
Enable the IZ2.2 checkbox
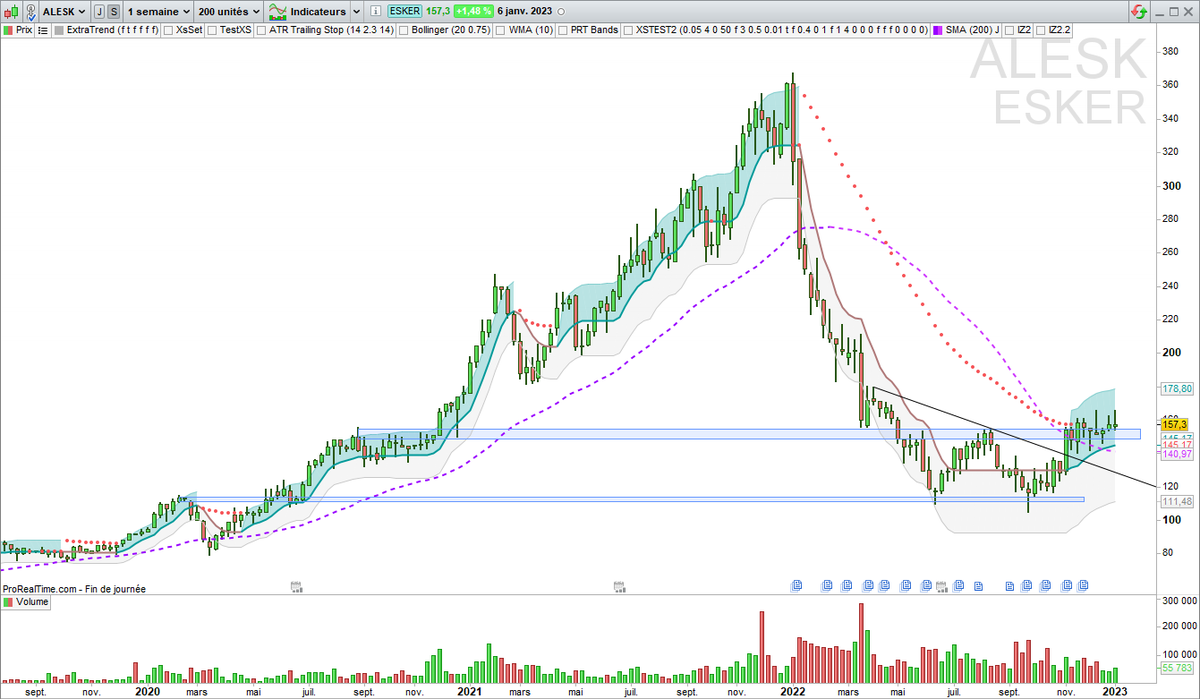tap(1041, 30)
